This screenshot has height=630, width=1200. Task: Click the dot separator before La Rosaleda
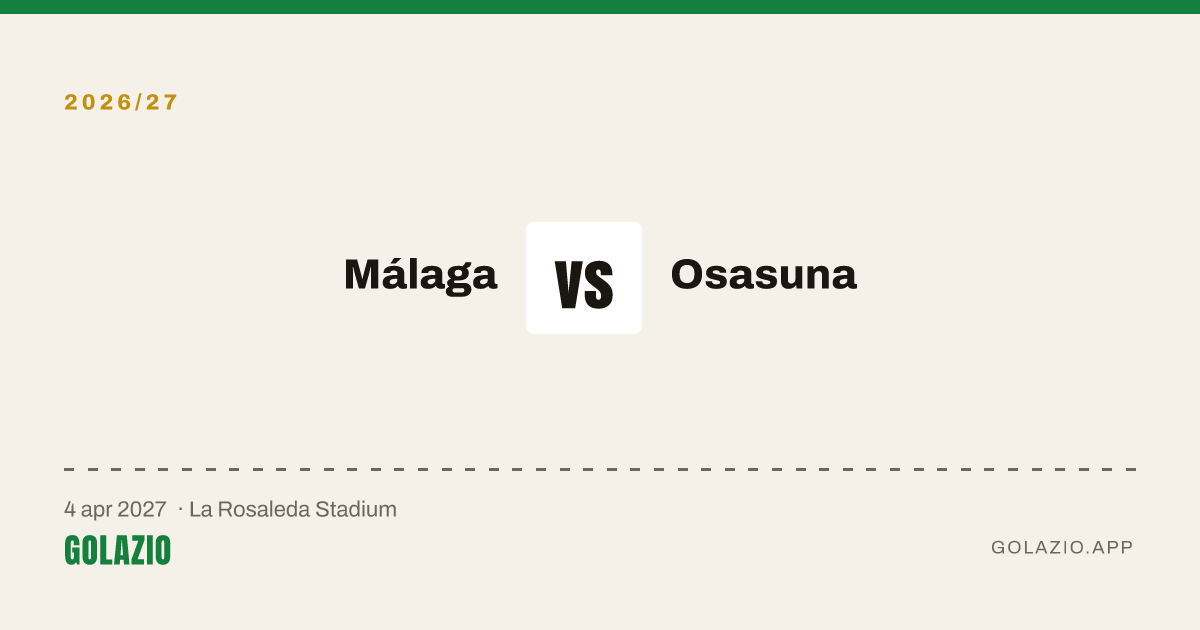click(180, 510)
